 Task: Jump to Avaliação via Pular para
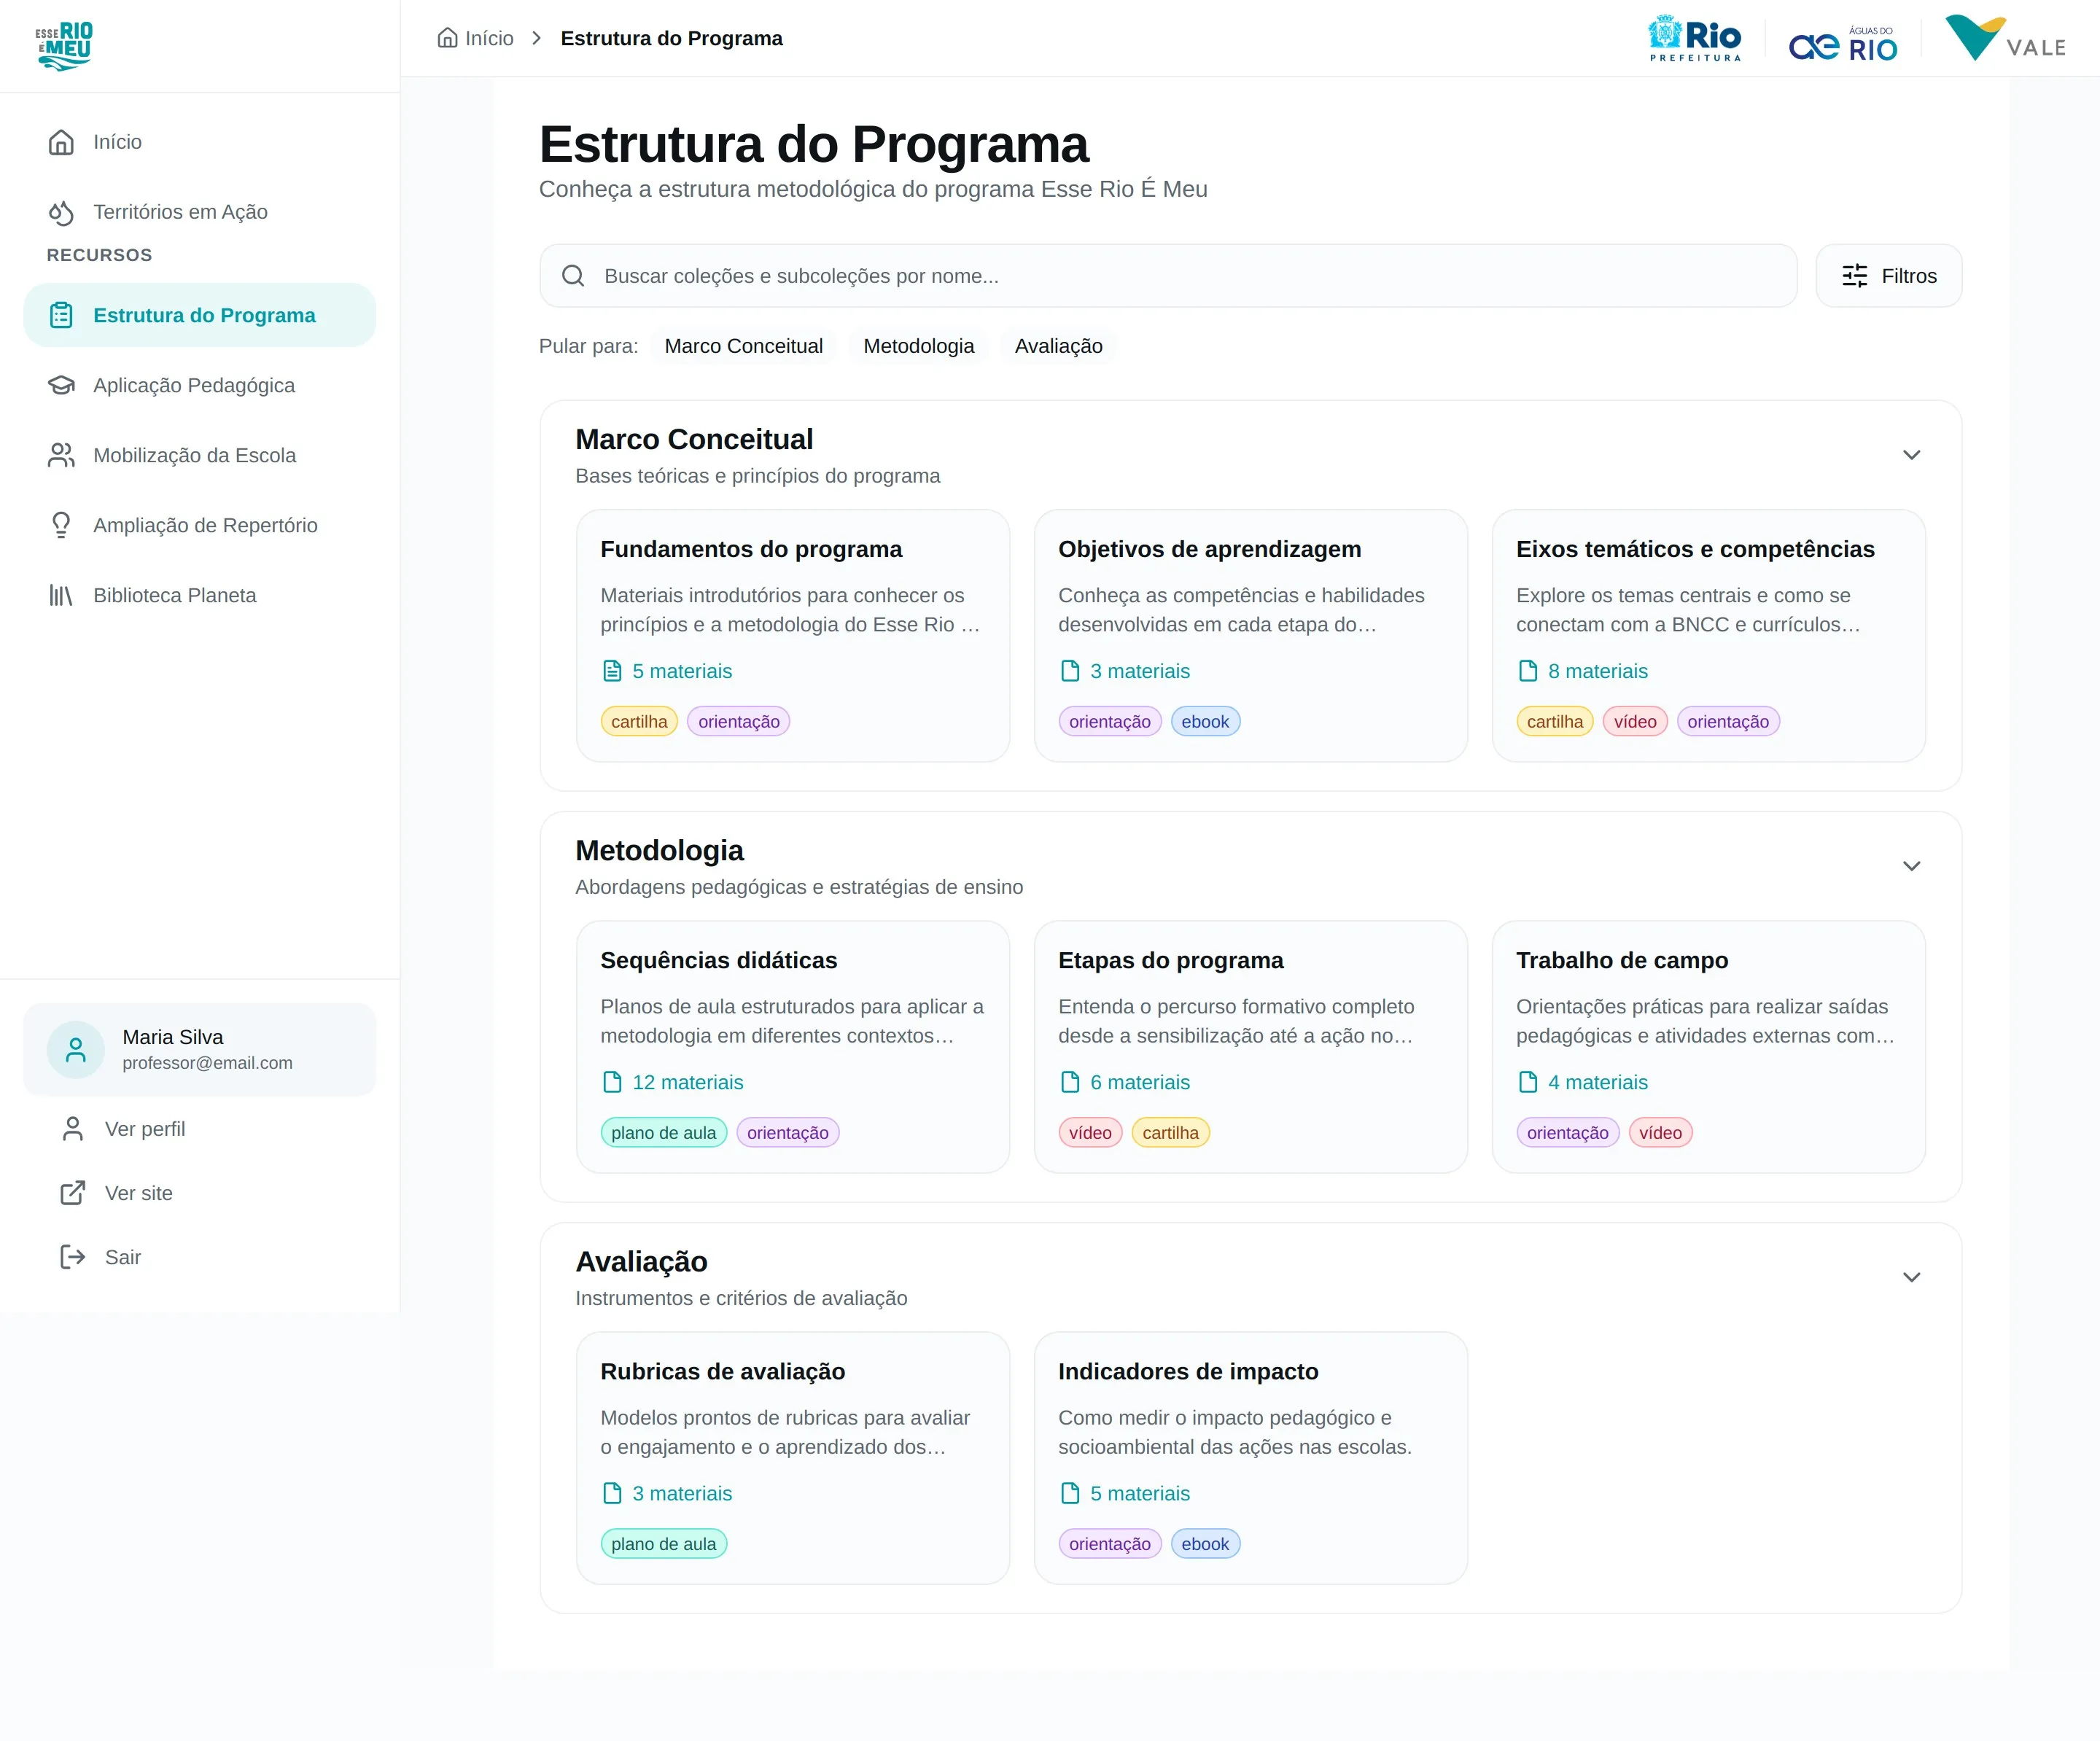pos(1058,346)
